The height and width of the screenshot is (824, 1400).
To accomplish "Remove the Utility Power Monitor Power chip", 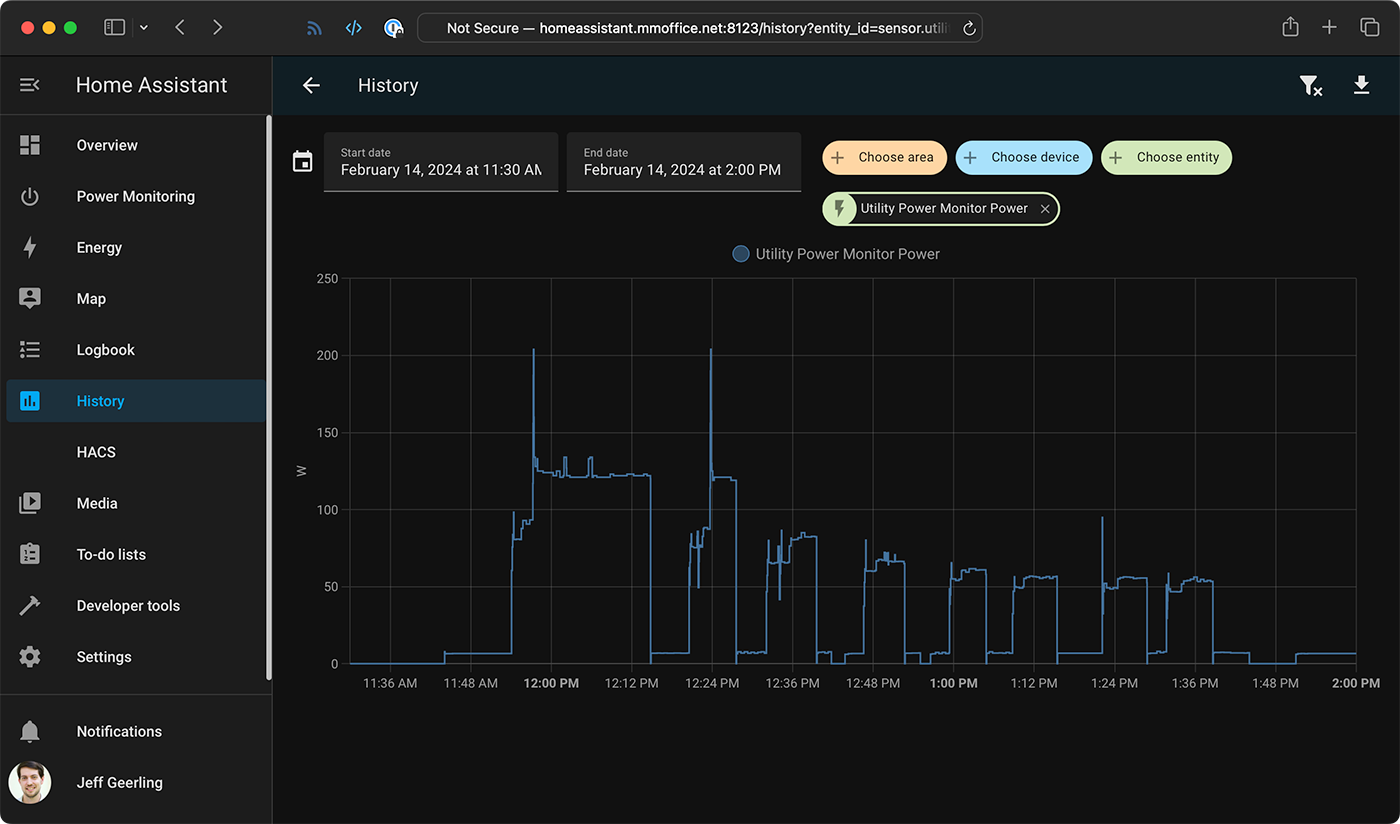I will [1045, 209].
